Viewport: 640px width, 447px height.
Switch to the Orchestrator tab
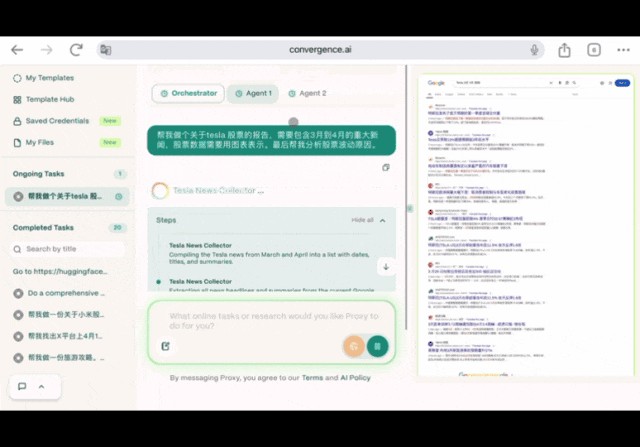pyautogui.click(x=188, y=93)
